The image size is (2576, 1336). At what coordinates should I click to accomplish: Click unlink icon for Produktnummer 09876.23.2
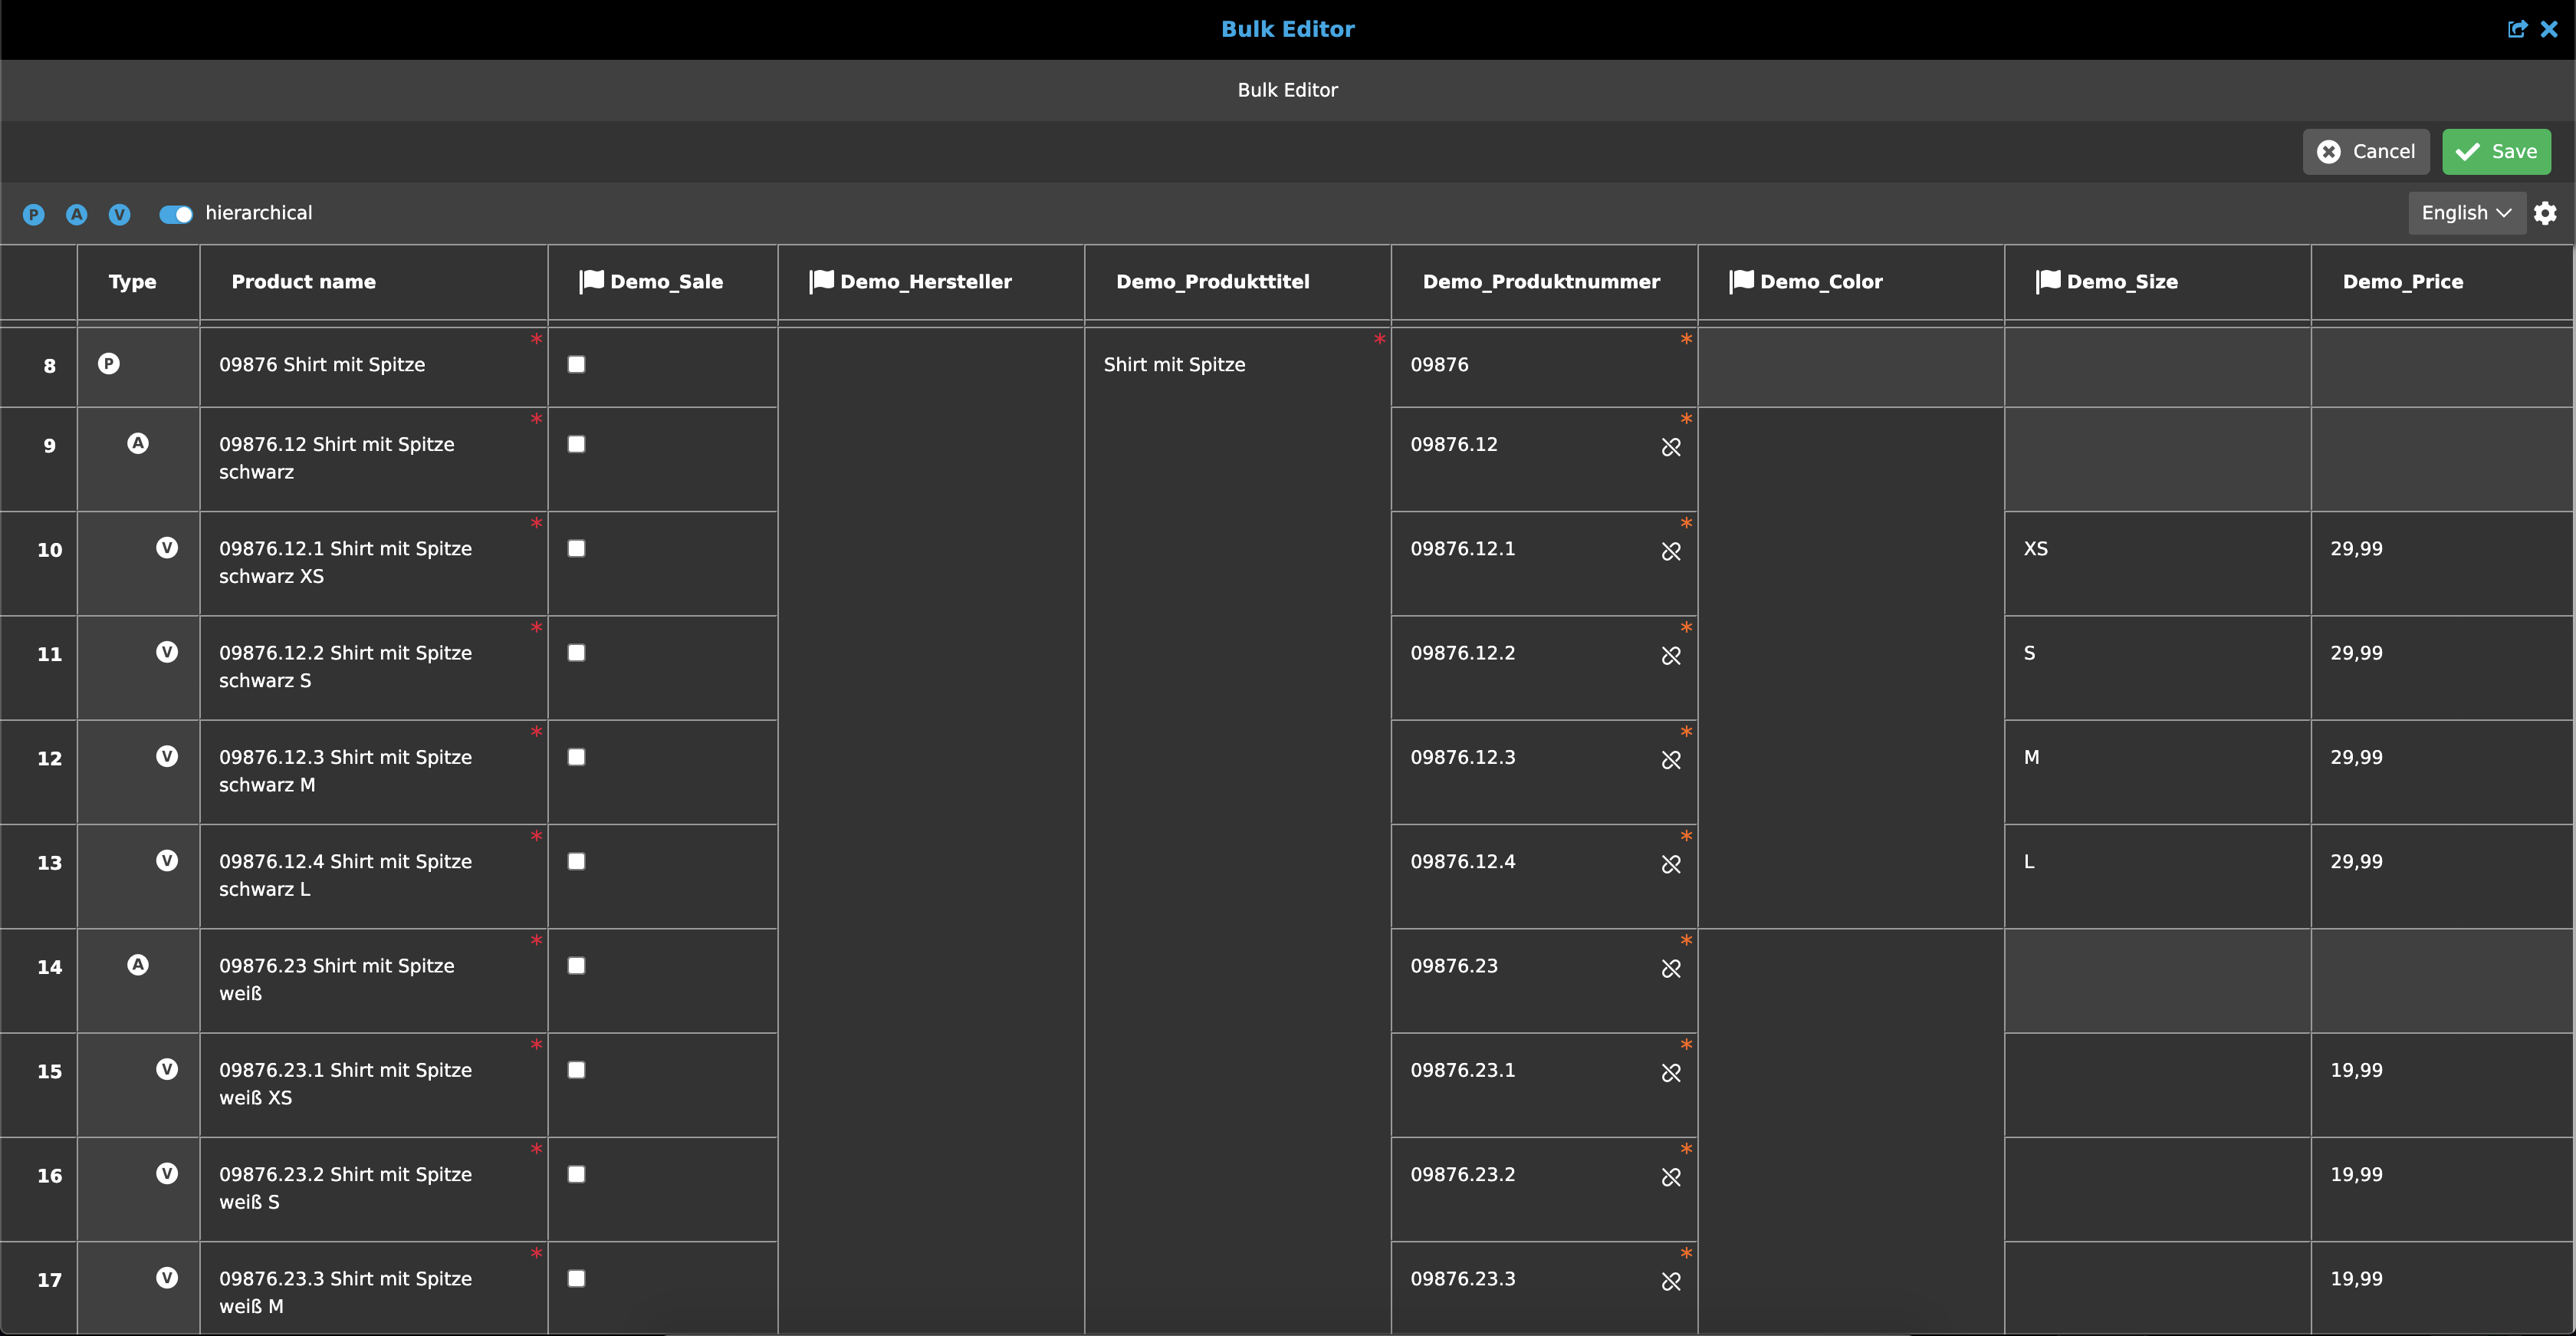point(1671,1177)
